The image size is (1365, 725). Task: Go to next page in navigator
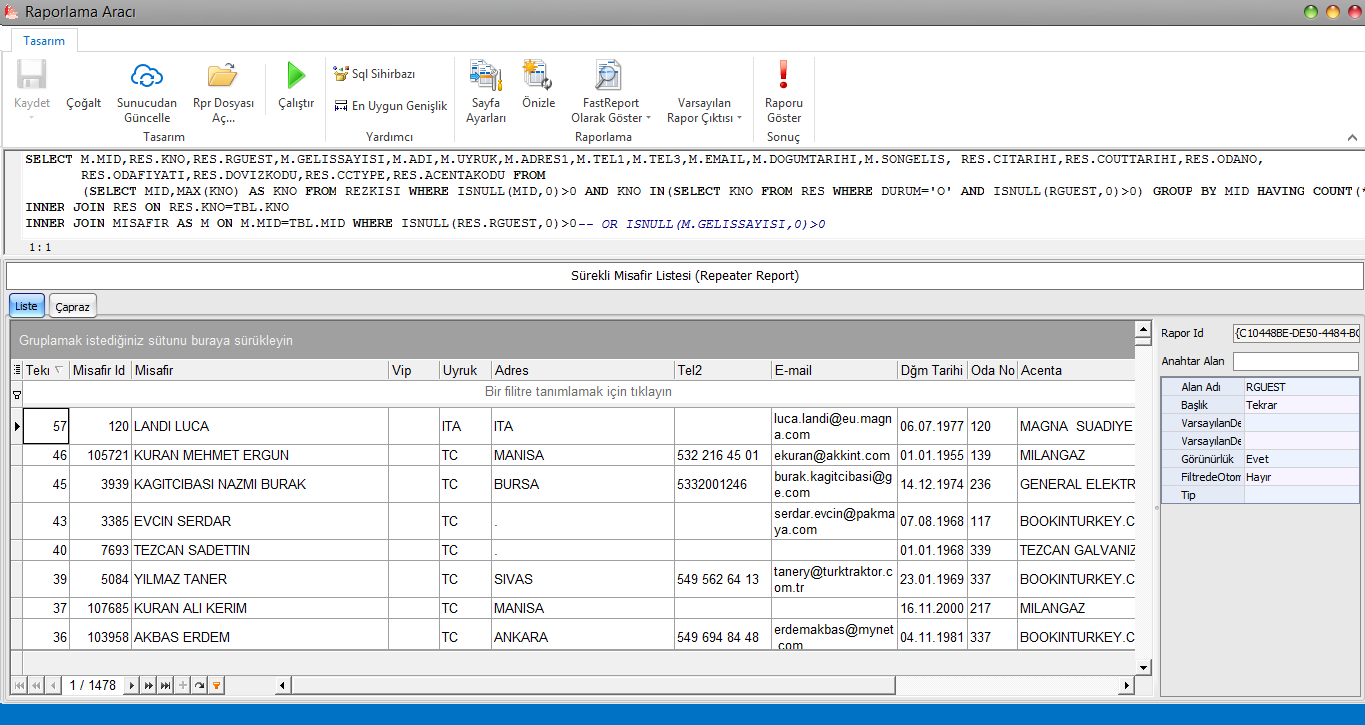pyautogui.click(x=149, y=685)
